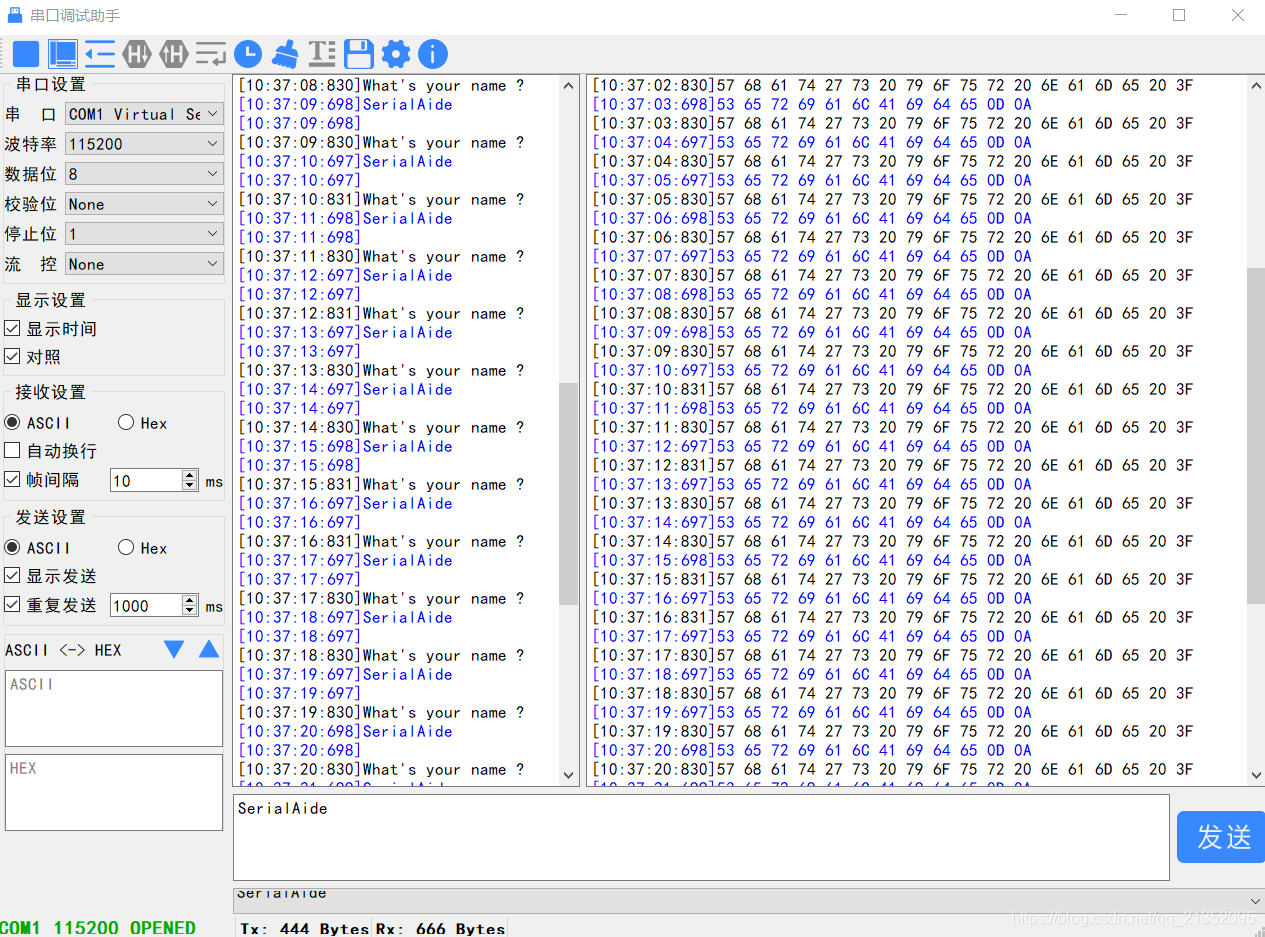The width and height of the screenshot is (1265, 937).
Task: Click the ASCII log pane scrollbar thumb
Action: pyautogui.click(x=568, y=494)
